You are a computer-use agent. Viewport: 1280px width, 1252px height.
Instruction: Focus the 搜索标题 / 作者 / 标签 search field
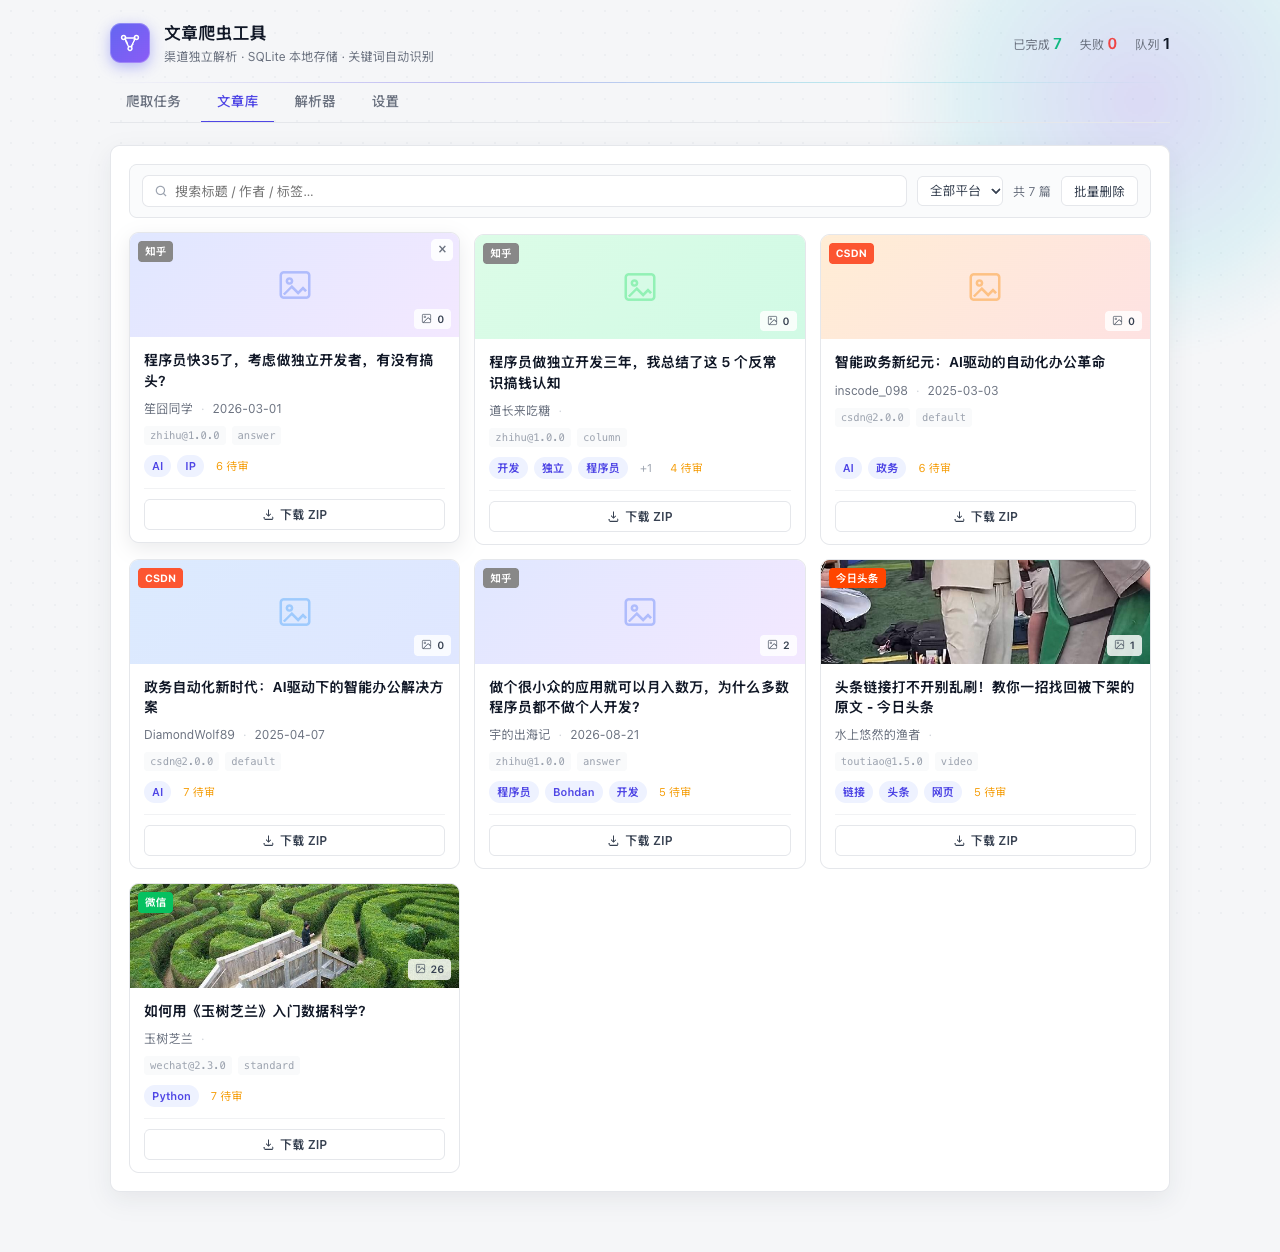point(524,191)
